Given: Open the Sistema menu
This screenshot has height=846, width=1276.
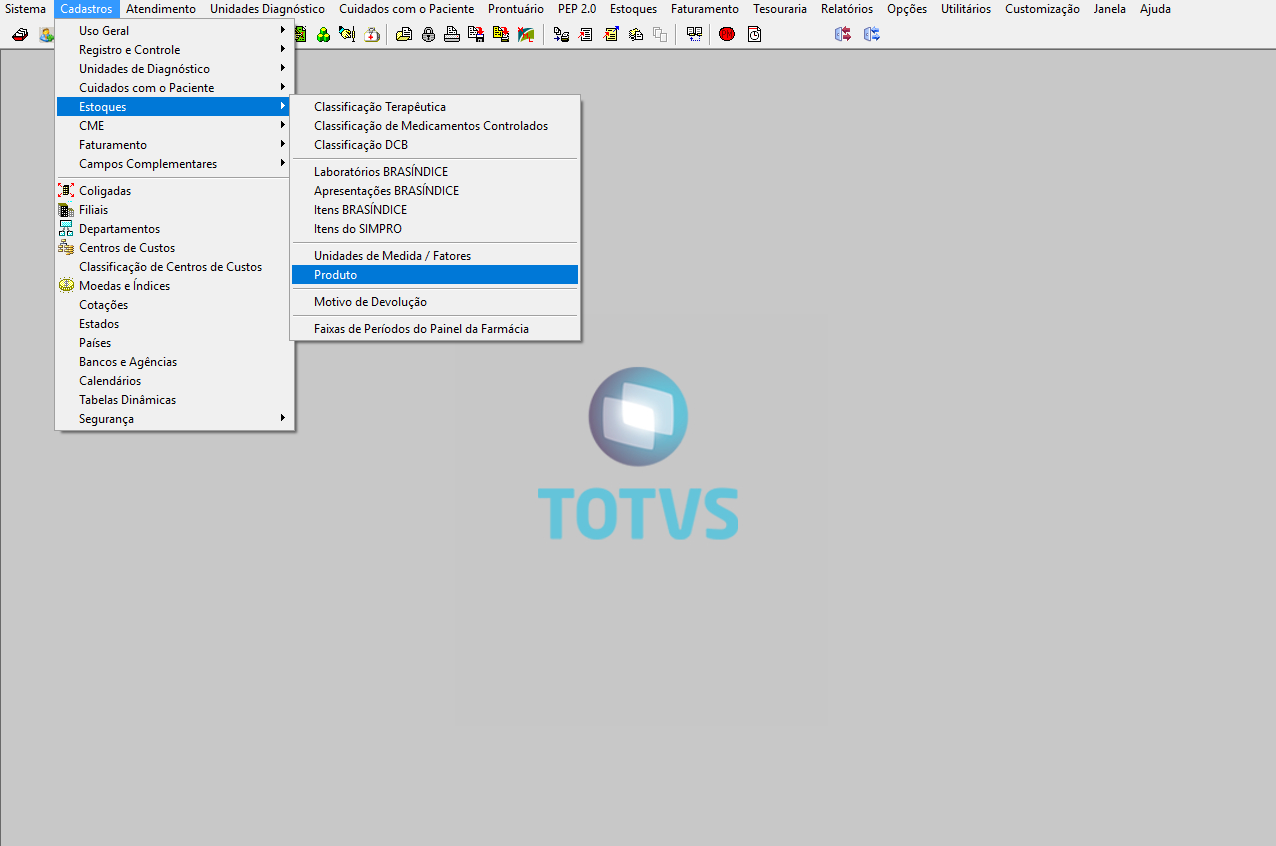Looking at the screenshot, I should pos(25,9).
